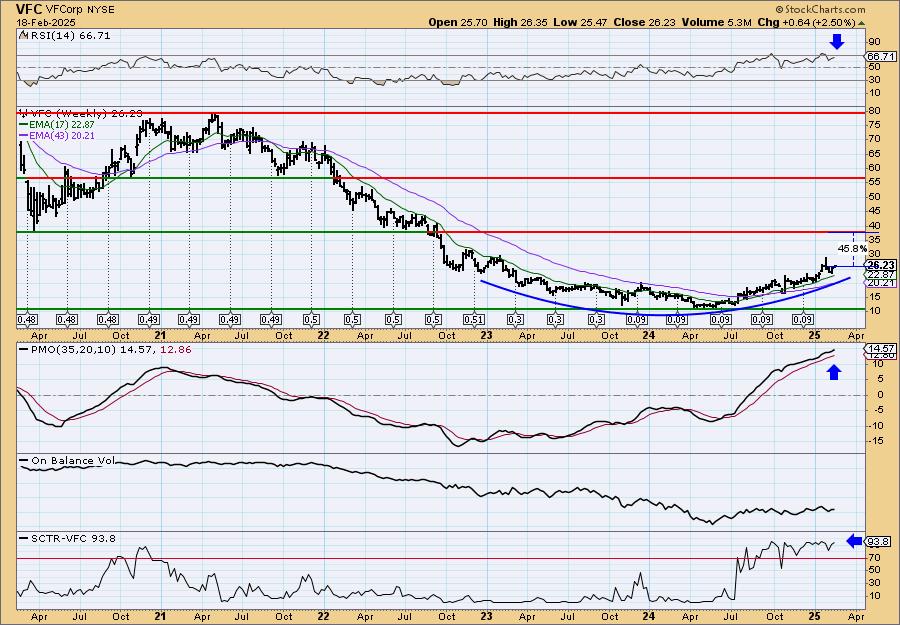Screen dimensions: 900x625
Task: Click the High 26.35 value
Action: click(x=521, y=23)
